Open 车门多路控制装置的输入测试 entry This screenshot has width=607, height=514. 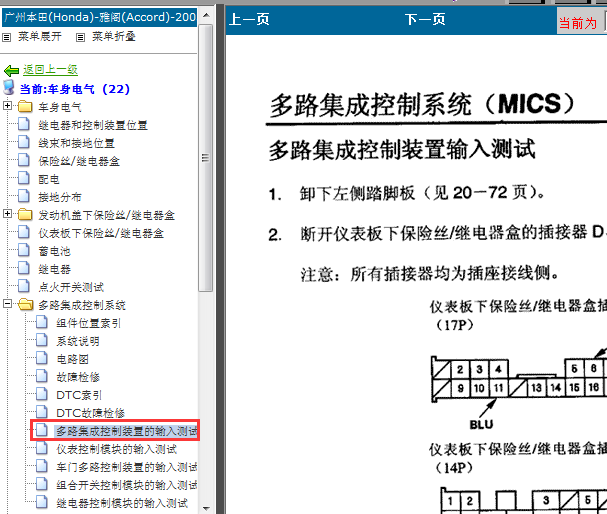127,467
